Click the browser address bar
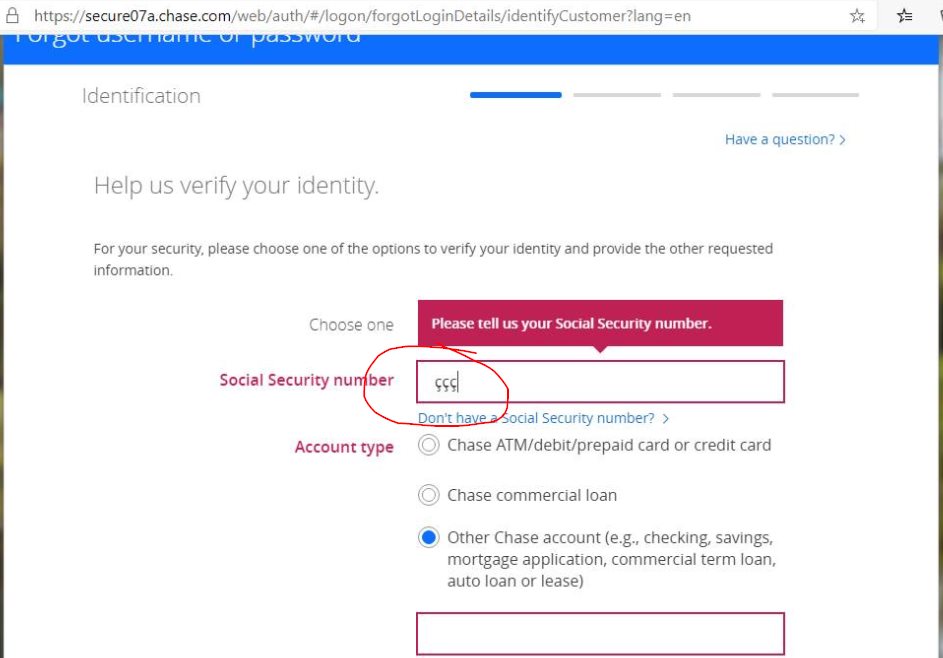 (x=400, y=15)
